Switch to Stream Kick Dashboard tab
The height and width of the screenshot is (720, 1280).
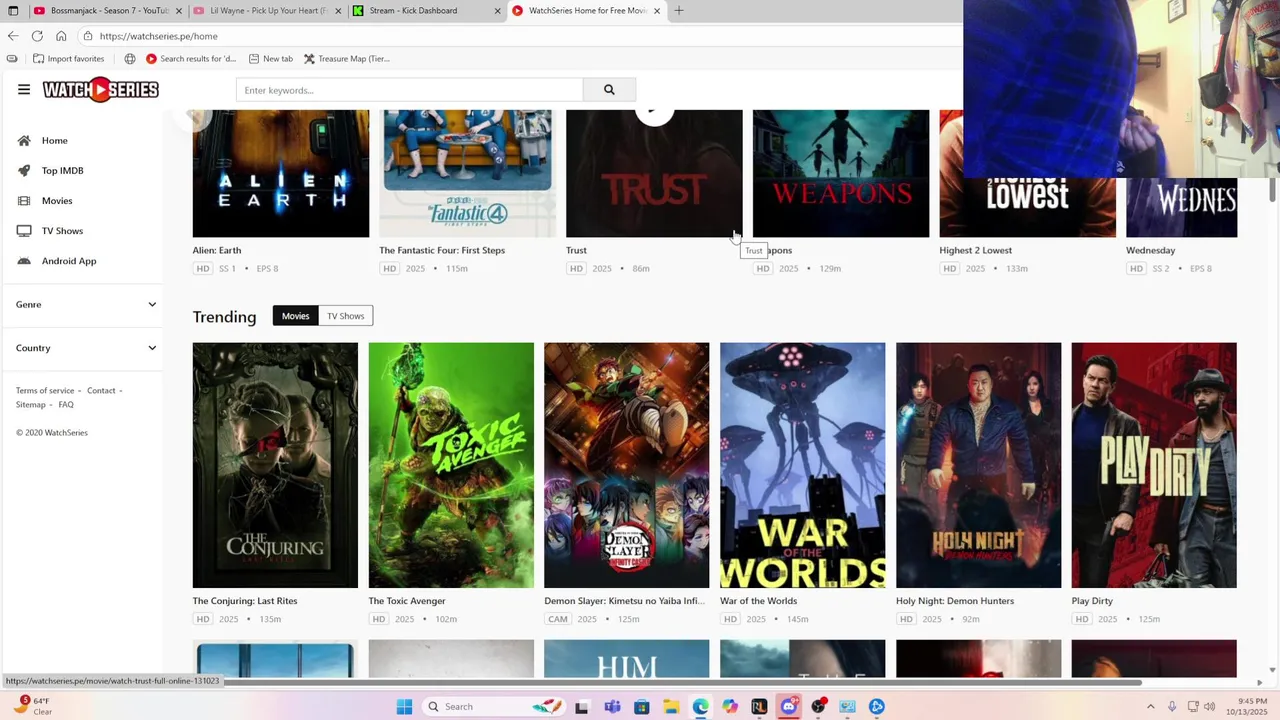[x=427, y=11]
